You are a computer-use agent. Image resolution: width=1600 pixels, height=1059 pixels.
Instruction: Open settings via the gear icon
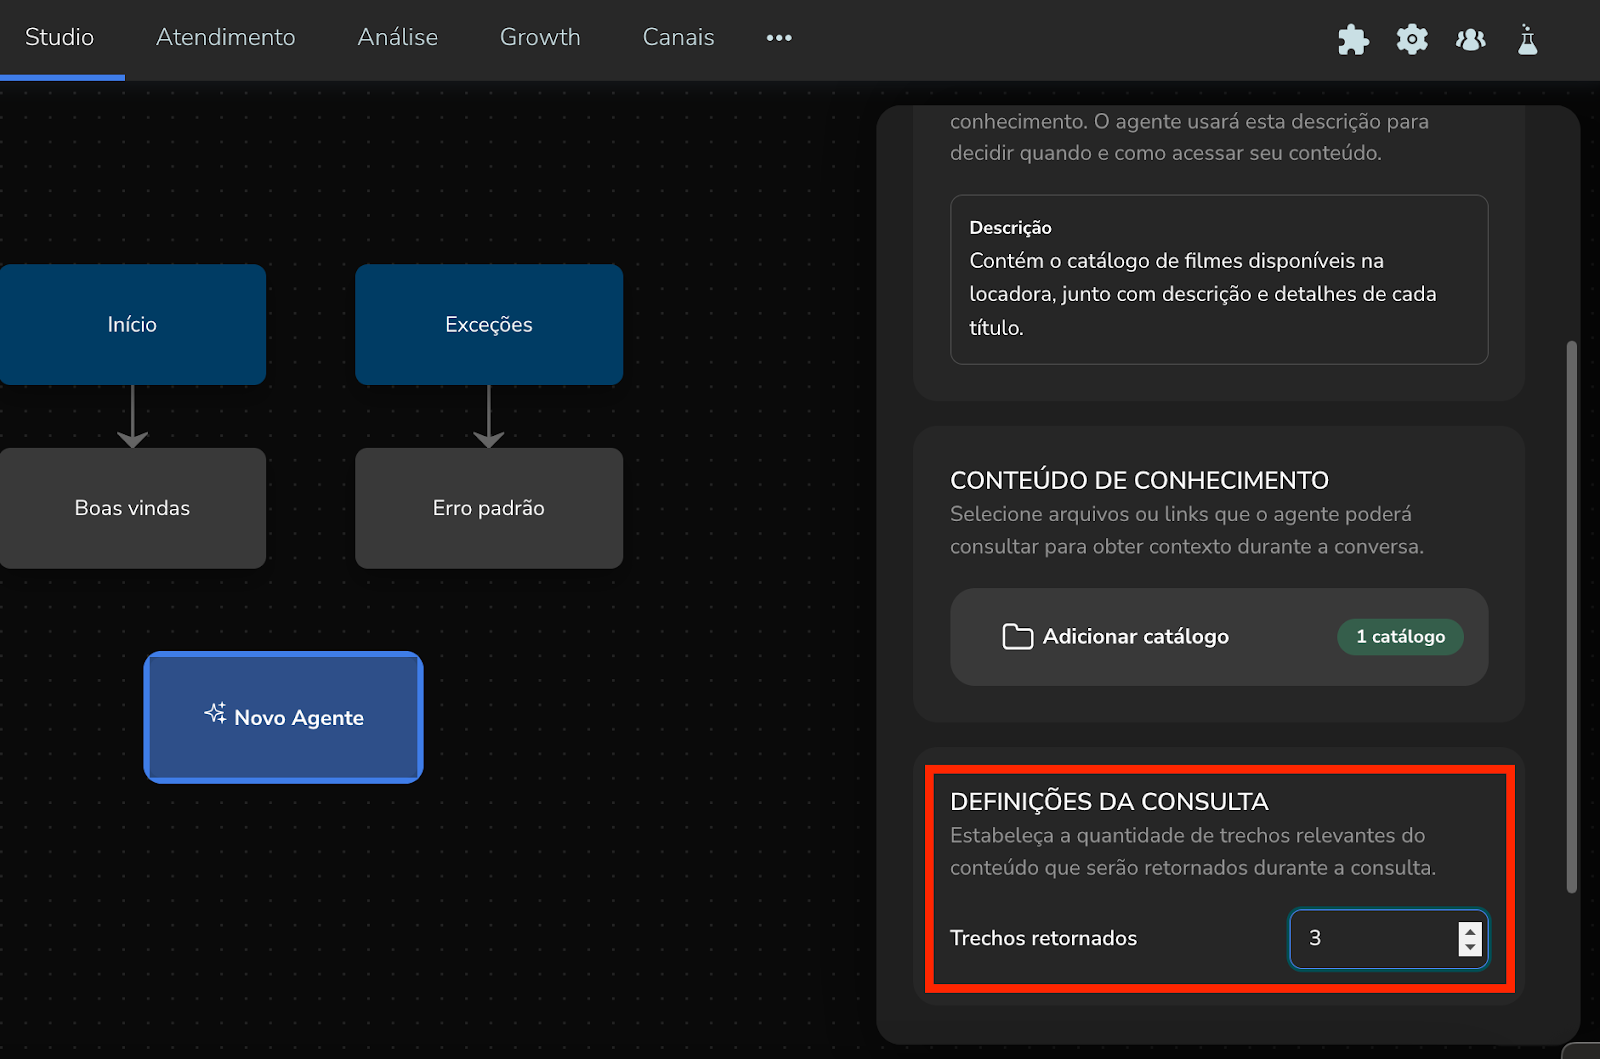(x=1412, y=40)
